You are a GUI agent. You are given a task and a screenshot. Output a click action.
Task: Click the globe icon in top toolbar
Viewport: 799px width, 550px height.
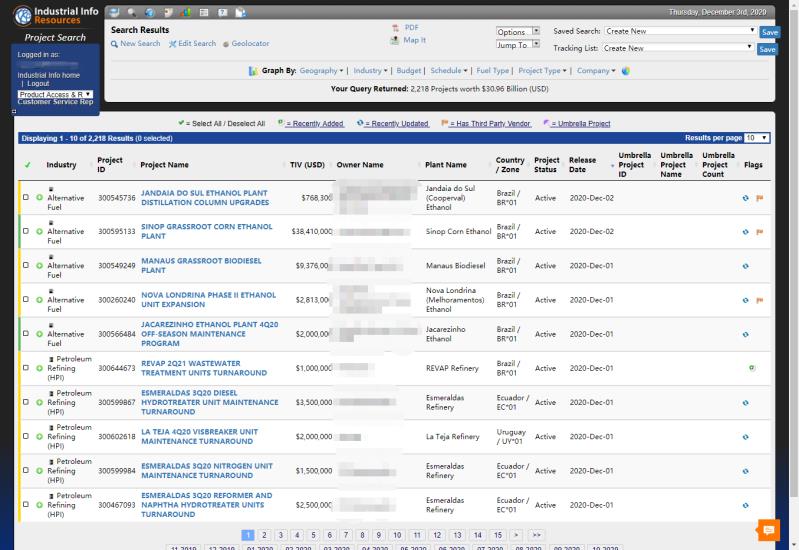tap(149, 12)
